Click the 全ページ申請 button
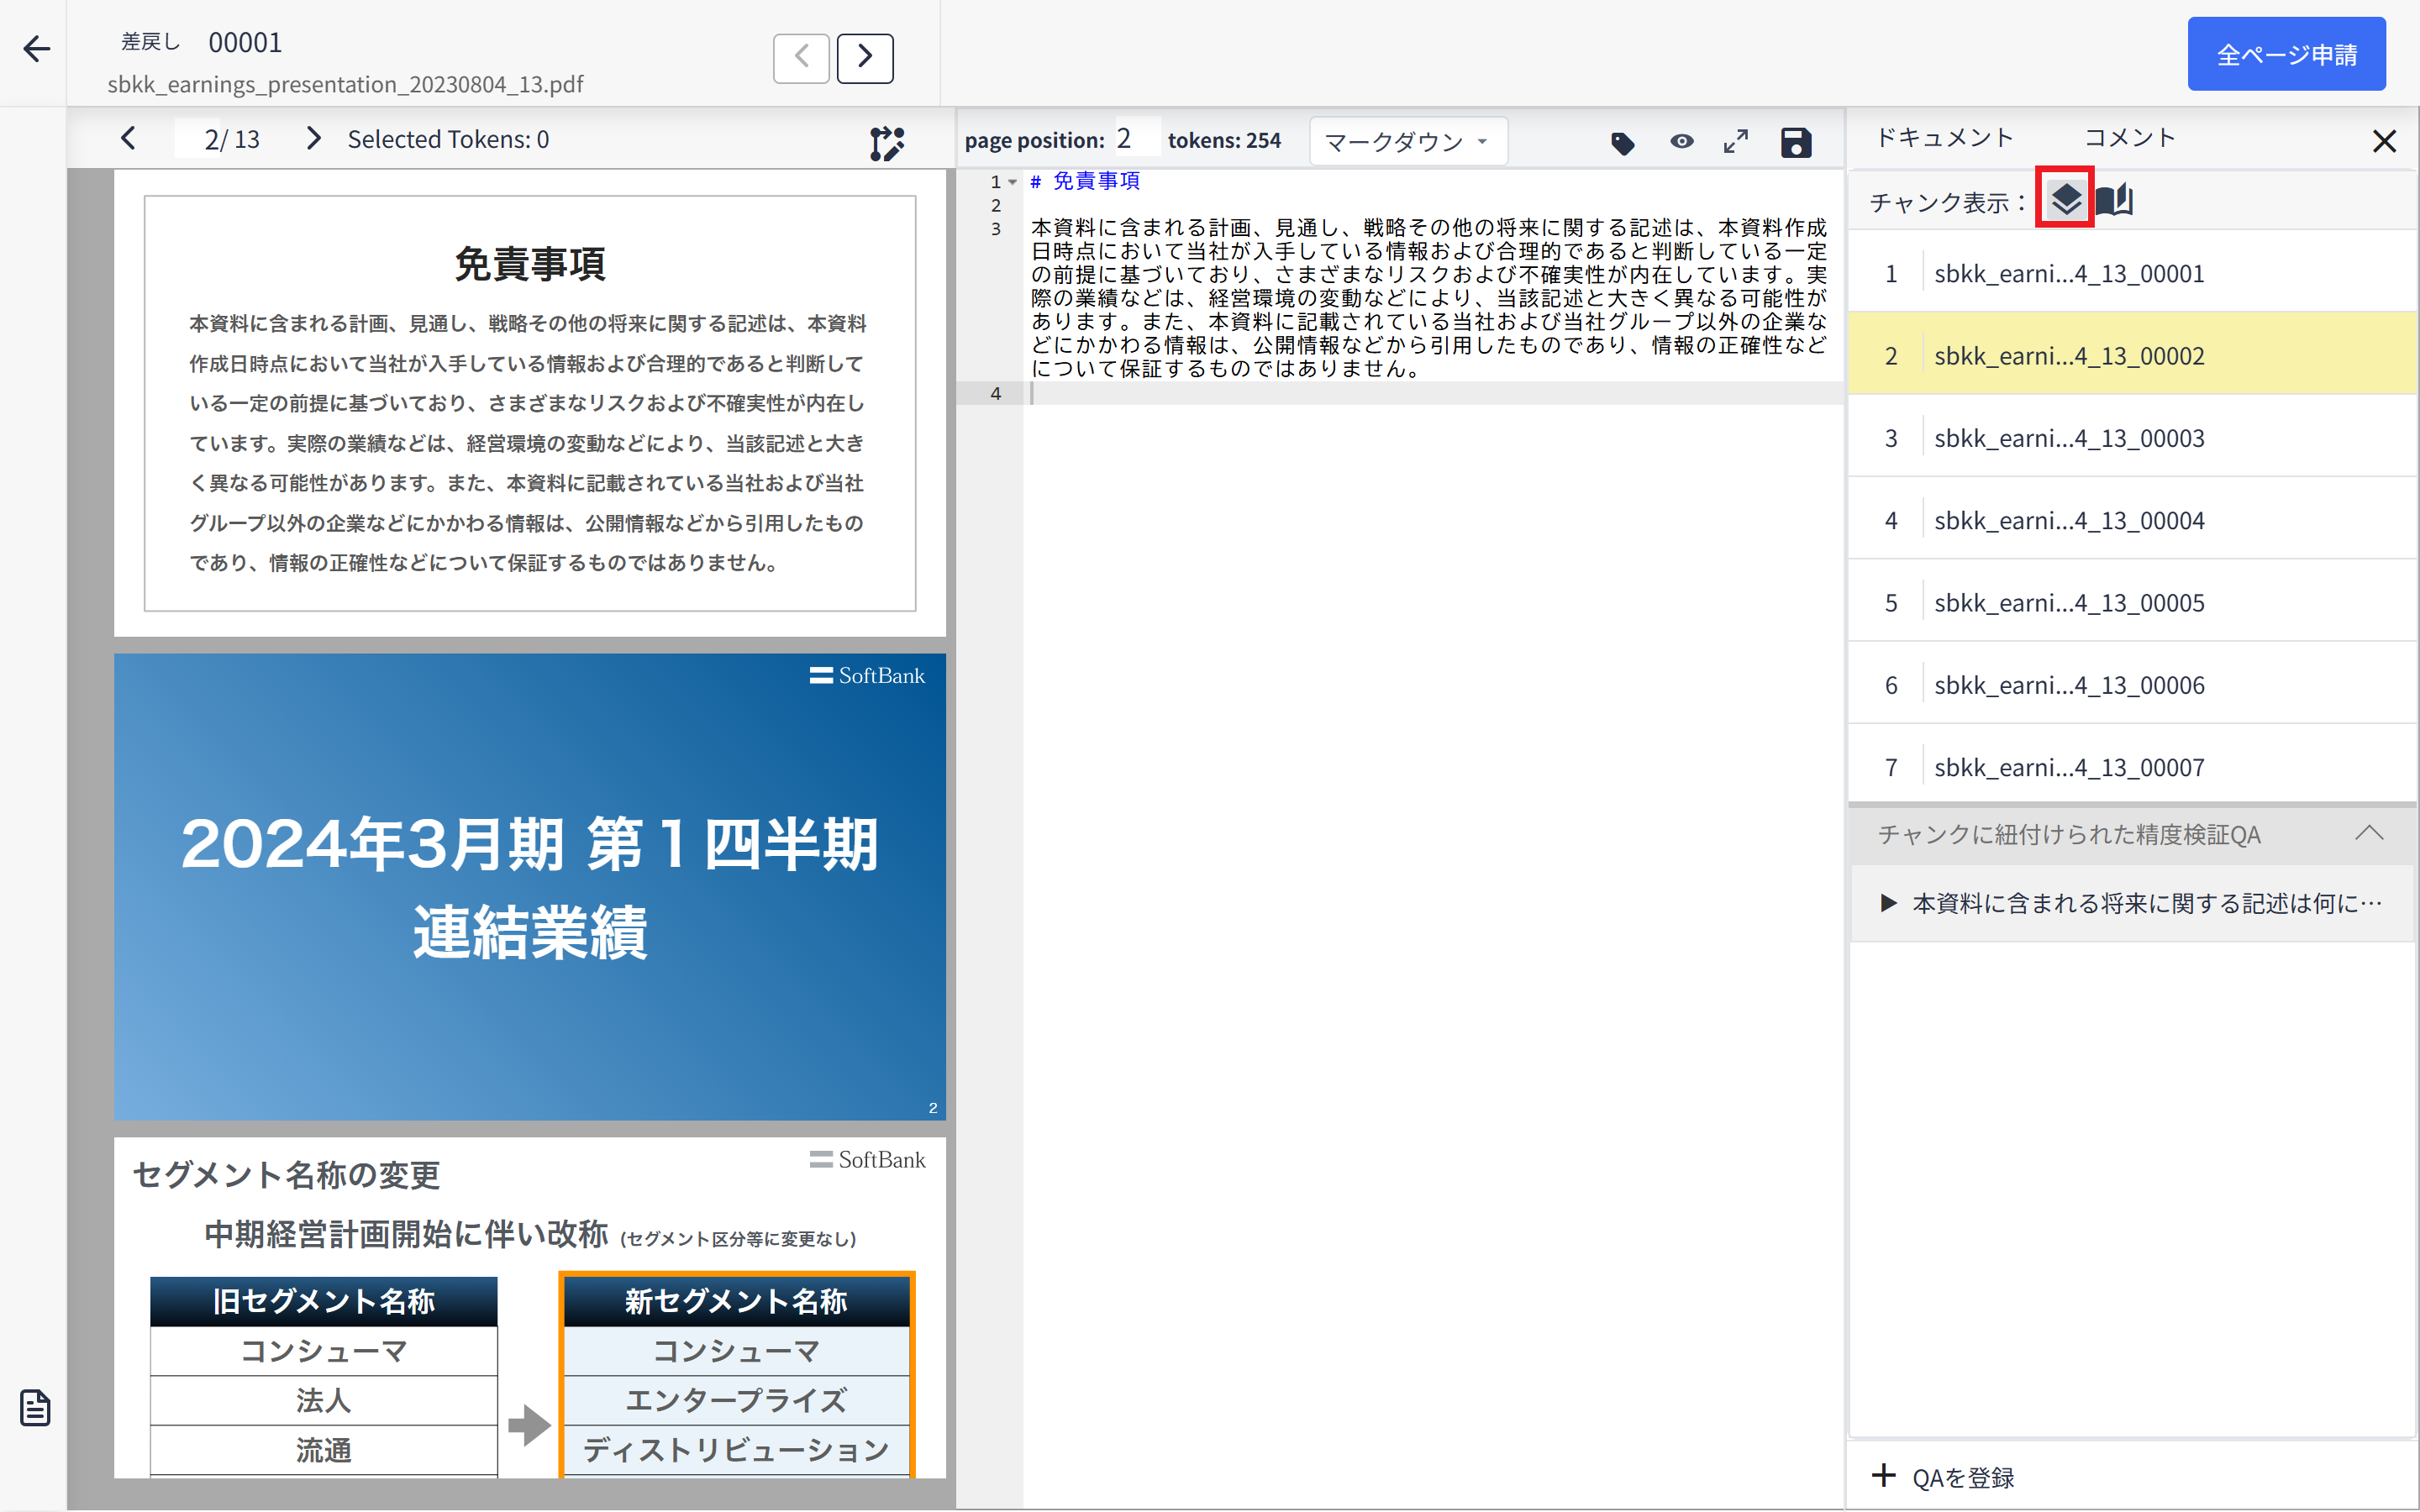2420x1512 pixels. click(2286, 55)
